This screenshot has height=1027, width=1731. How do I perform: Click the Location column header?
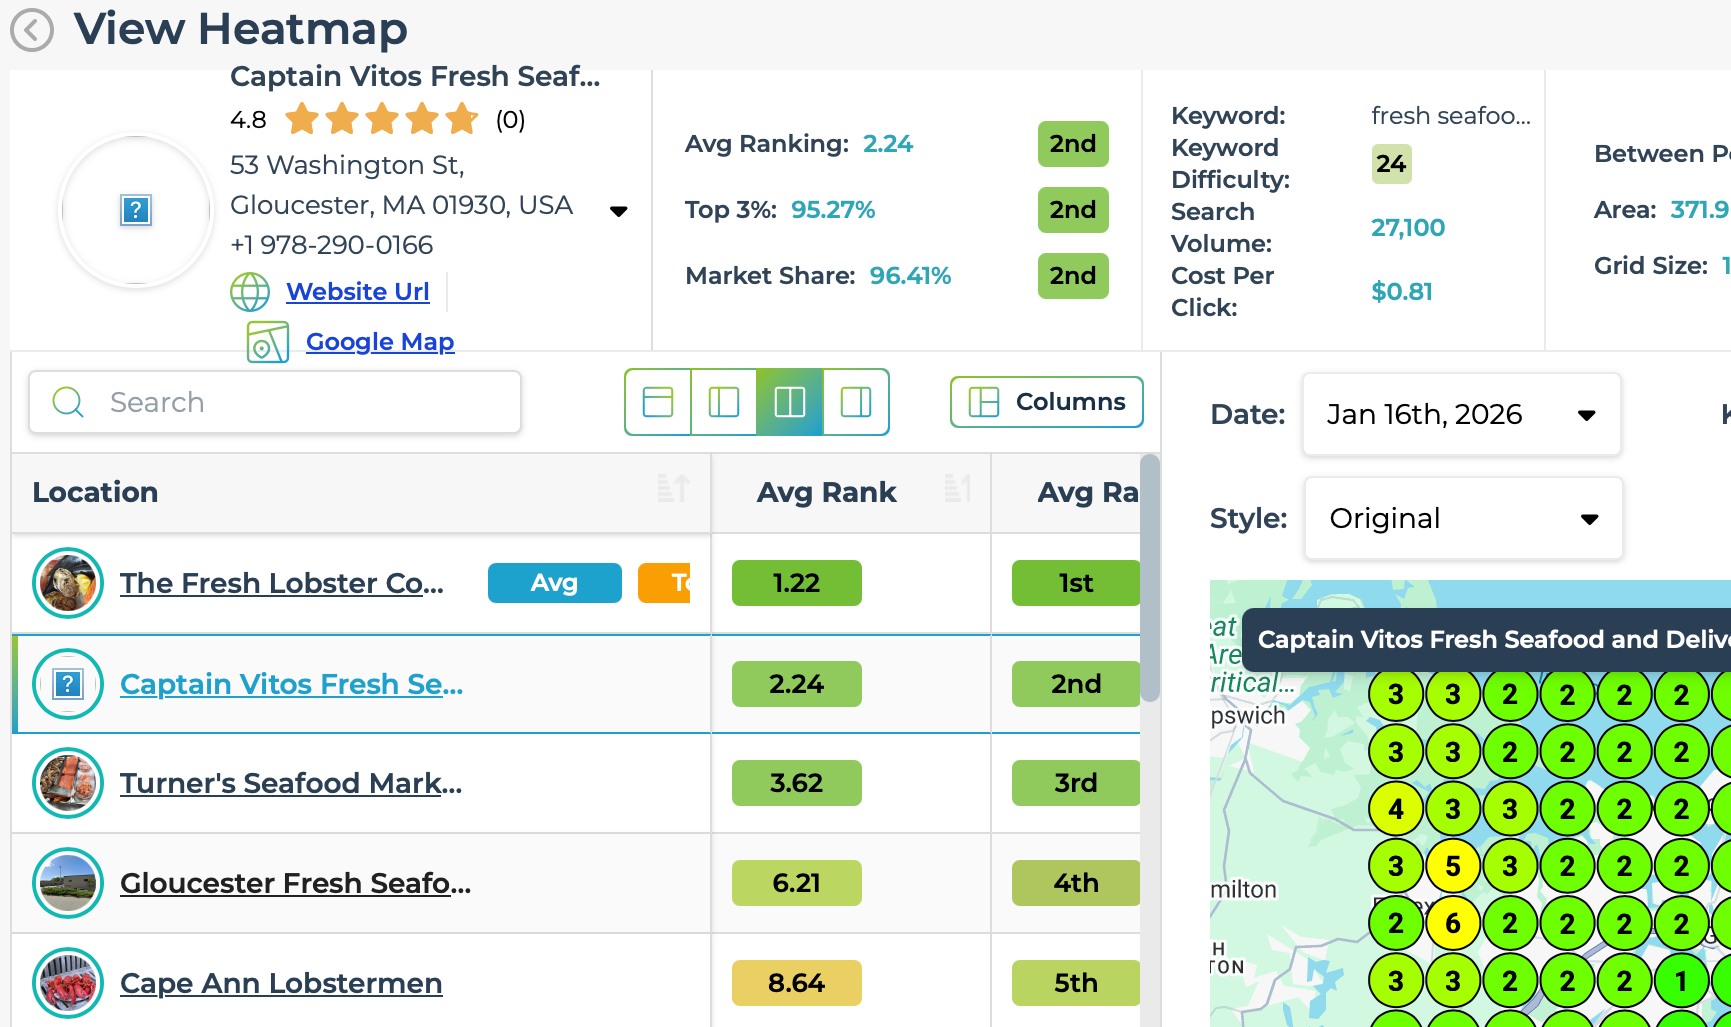tap(361, 493)
